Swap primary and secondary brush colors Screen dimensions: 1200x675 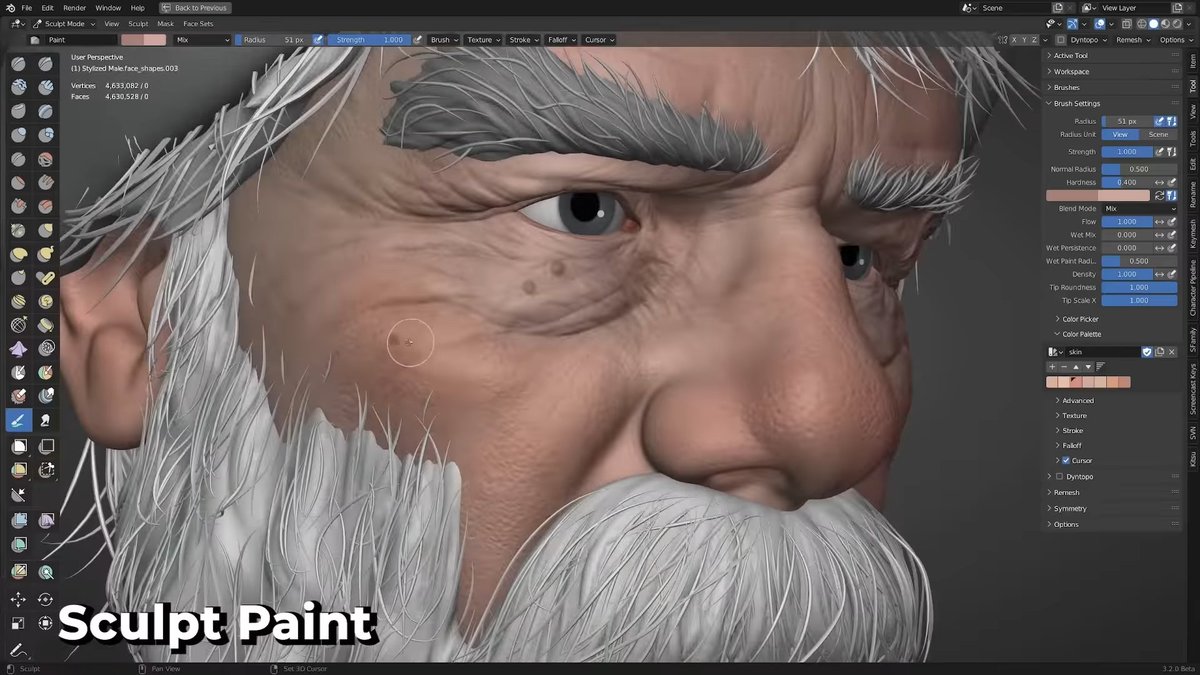pyautogui.click(x=1159, y=196)
